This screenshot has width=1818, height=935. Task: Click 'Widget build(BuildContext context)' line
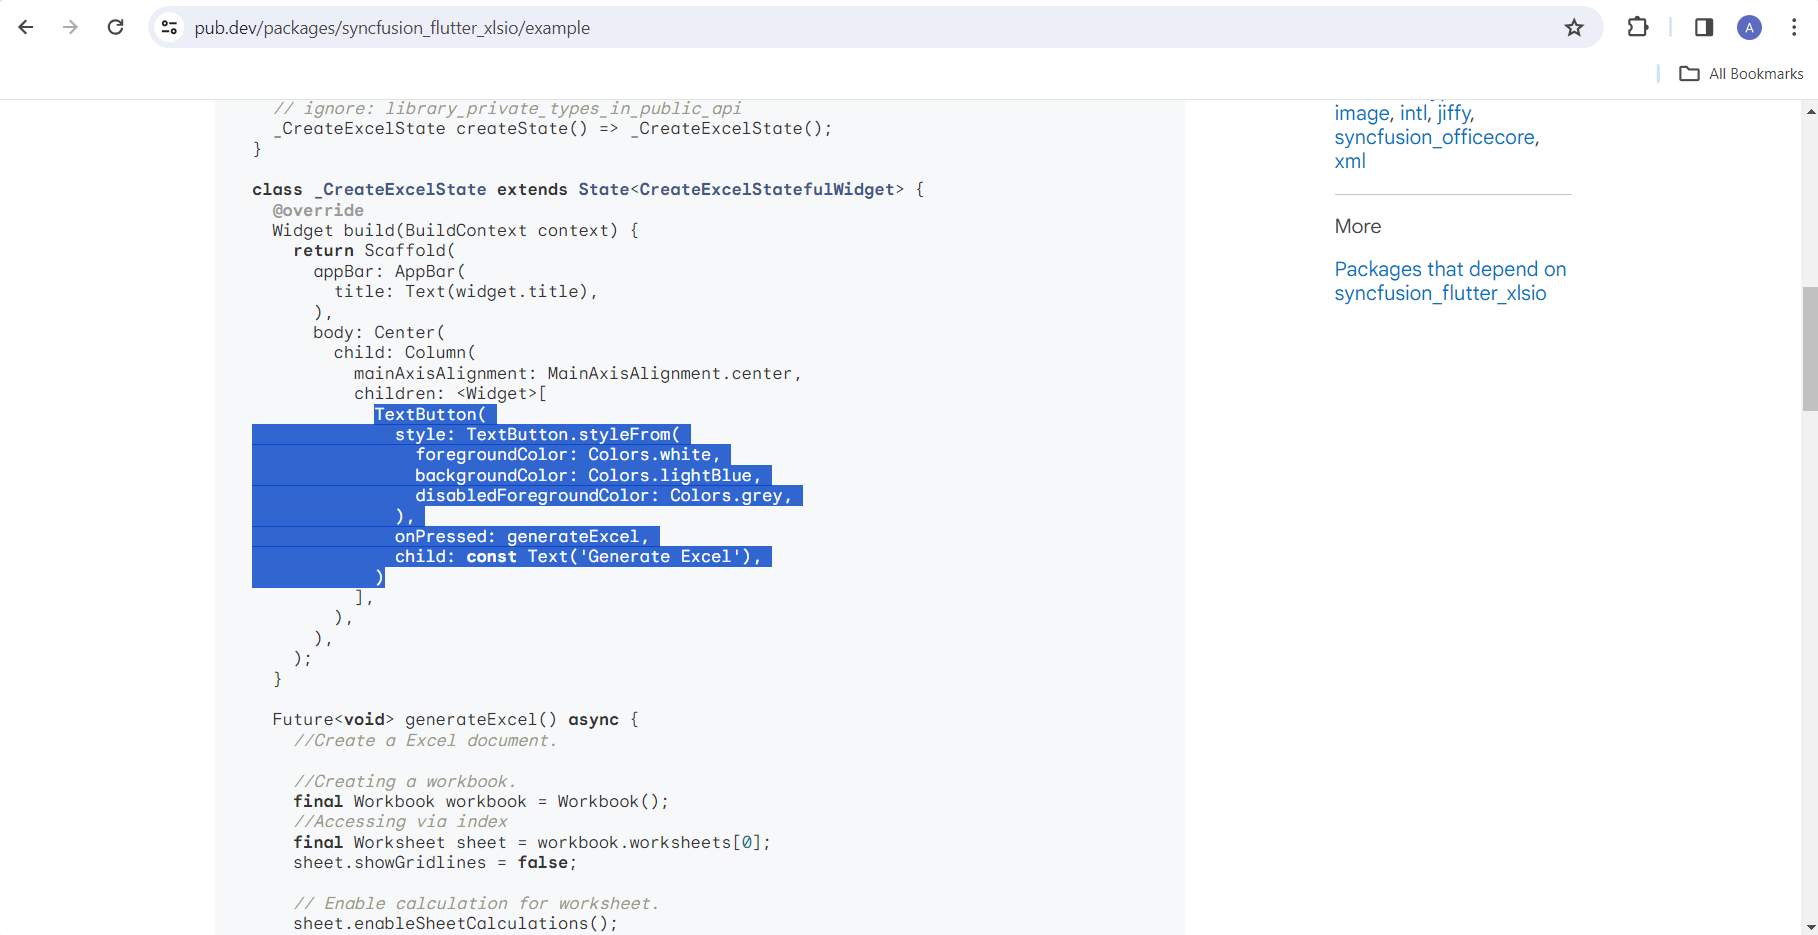(455, 231)
